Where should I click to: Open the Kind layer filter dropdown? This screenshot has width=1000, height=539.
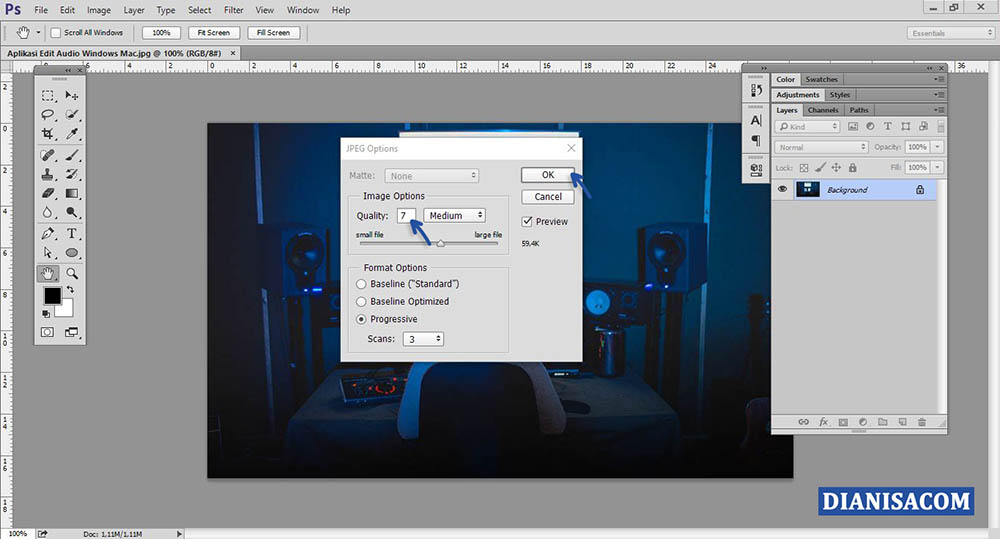pyautogui.click(x=807, y=126)
